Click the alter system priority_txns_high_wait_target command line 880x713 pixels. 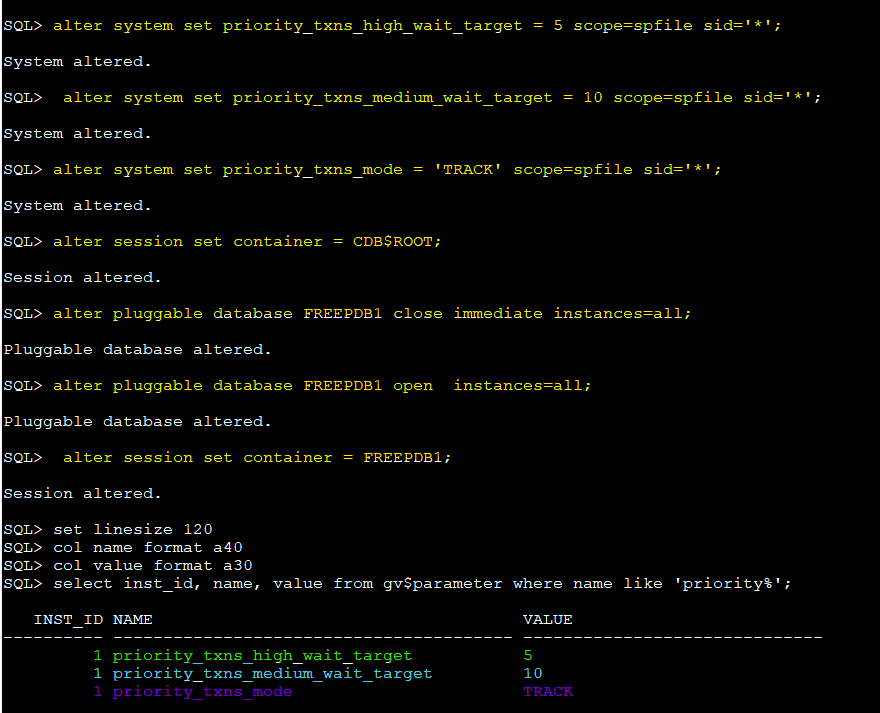tap(417, 25)
